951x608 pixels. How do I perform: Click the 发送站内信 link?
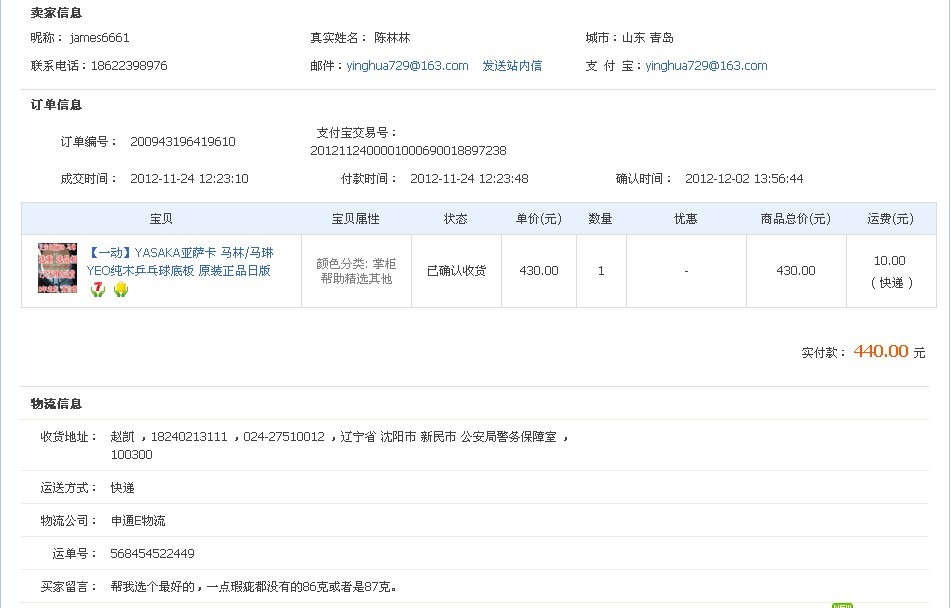coord(512,66)
